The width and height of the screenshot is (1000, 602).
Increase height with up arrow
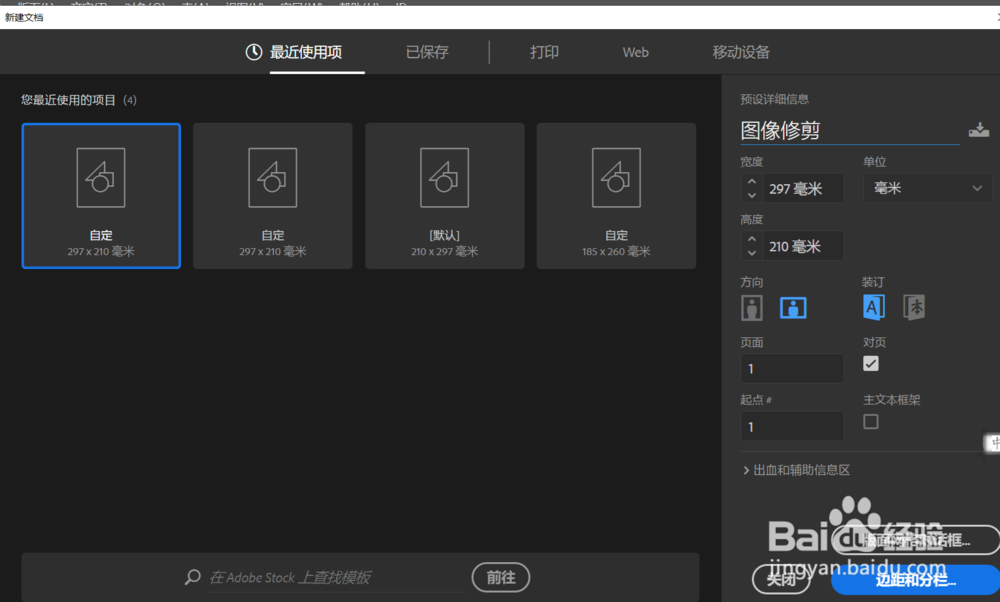click(752, 239)
